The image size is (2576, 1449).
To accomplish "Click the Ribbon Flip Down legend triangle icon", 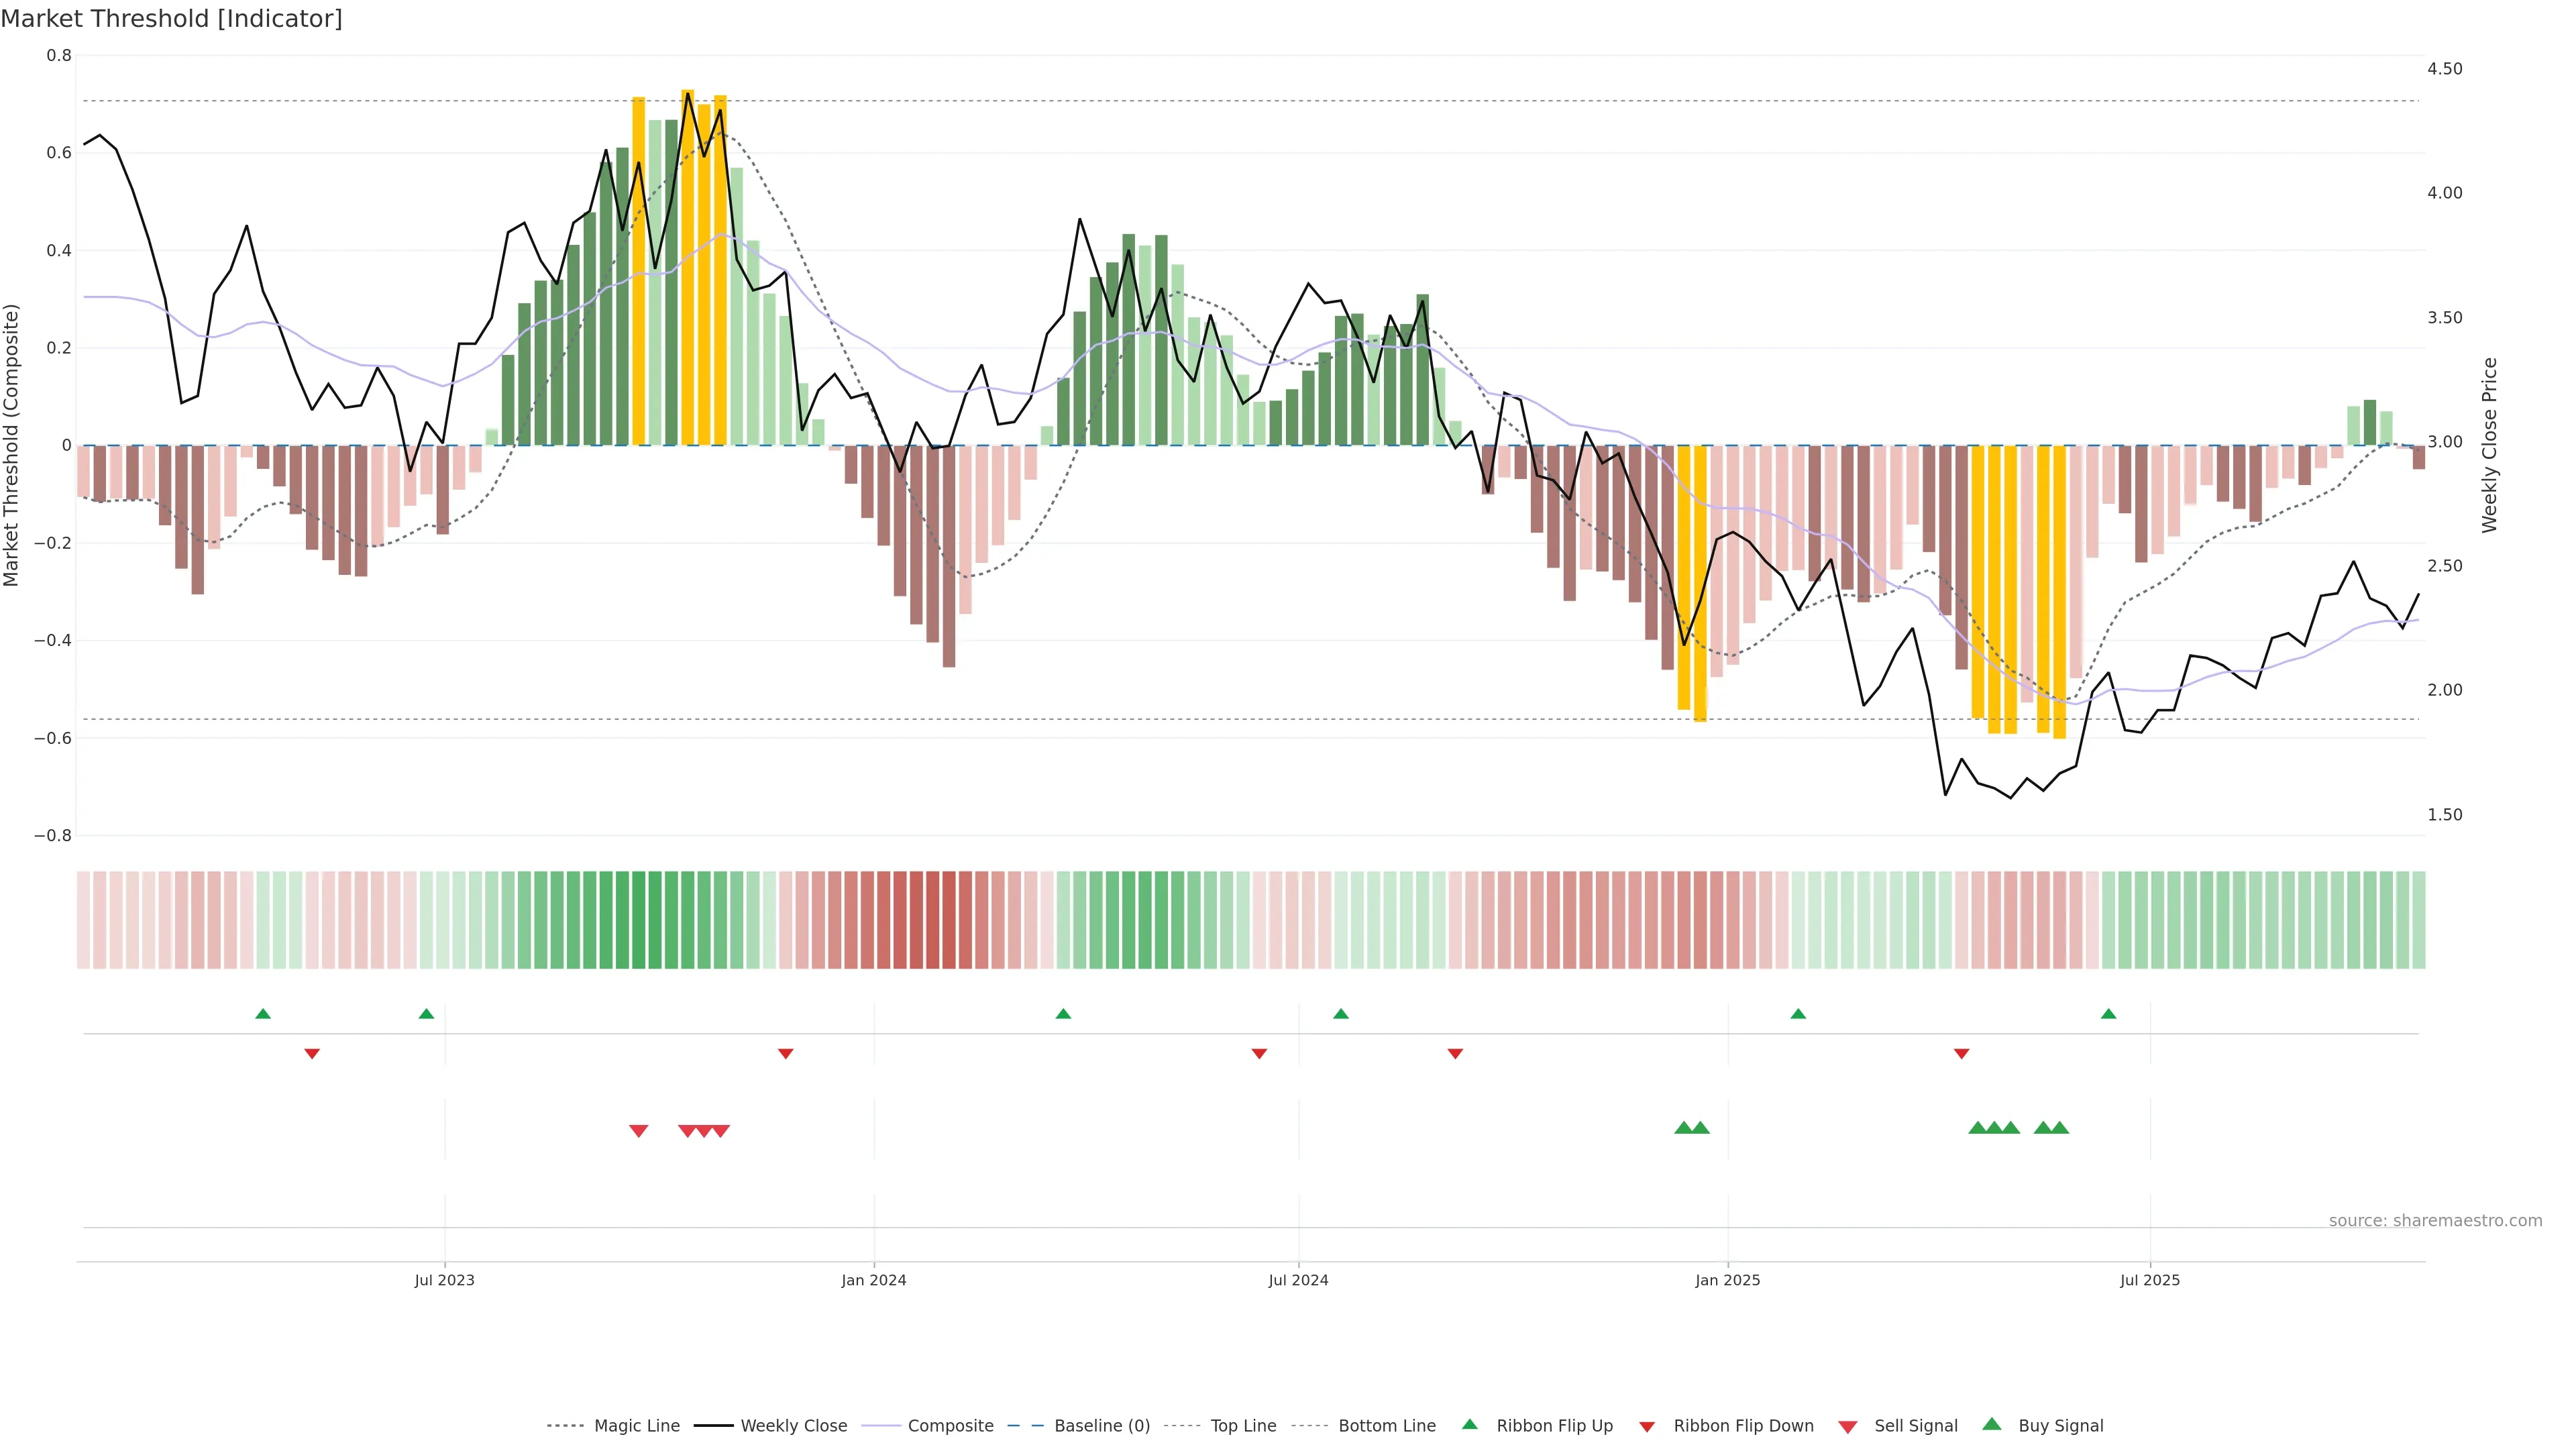I will pos(1647,1427).
